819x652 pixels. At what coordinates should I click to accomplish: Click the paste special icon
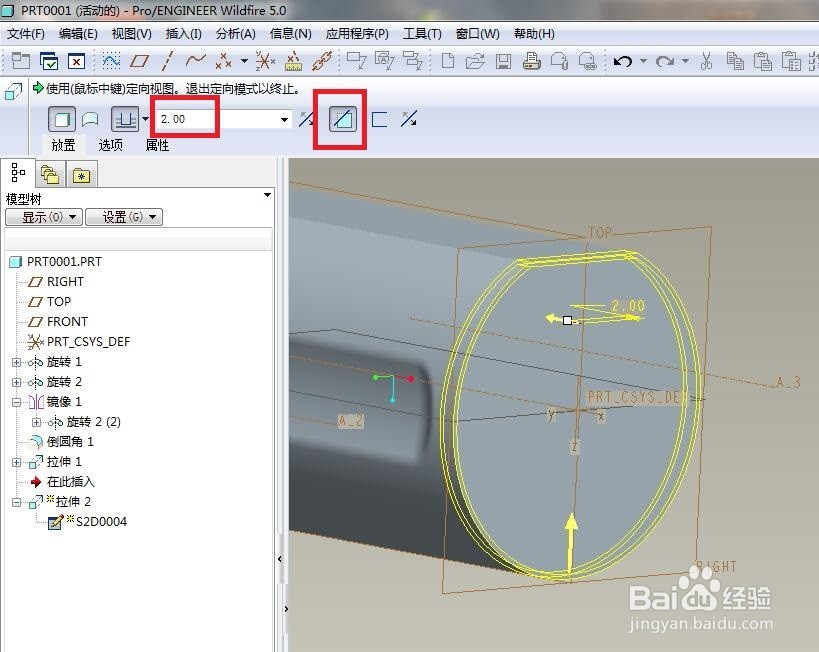click(791, 62)
